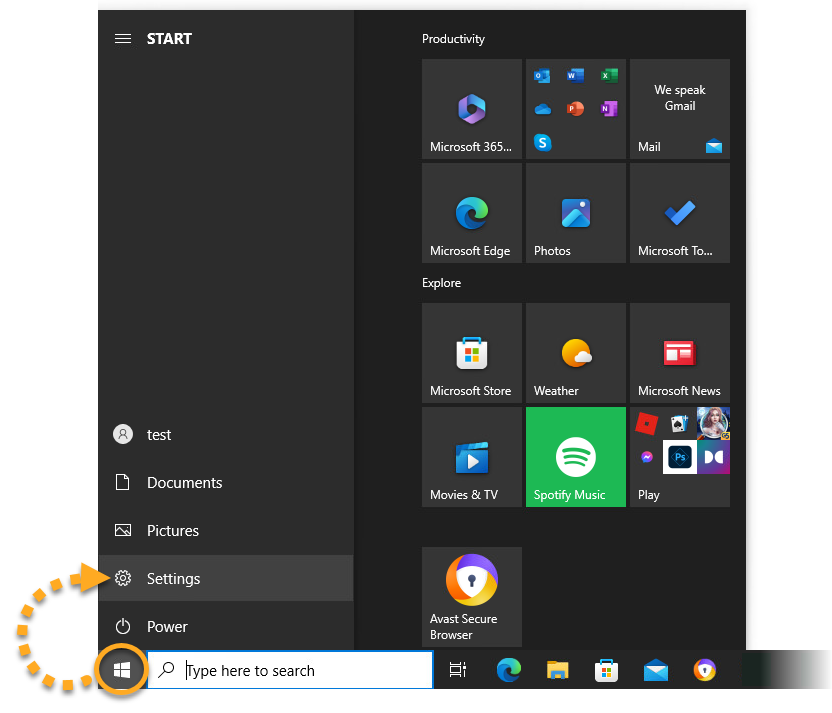Open the Microsoft 365 tile
Viewport: 832px width, 713px height.
pos(471,109)
